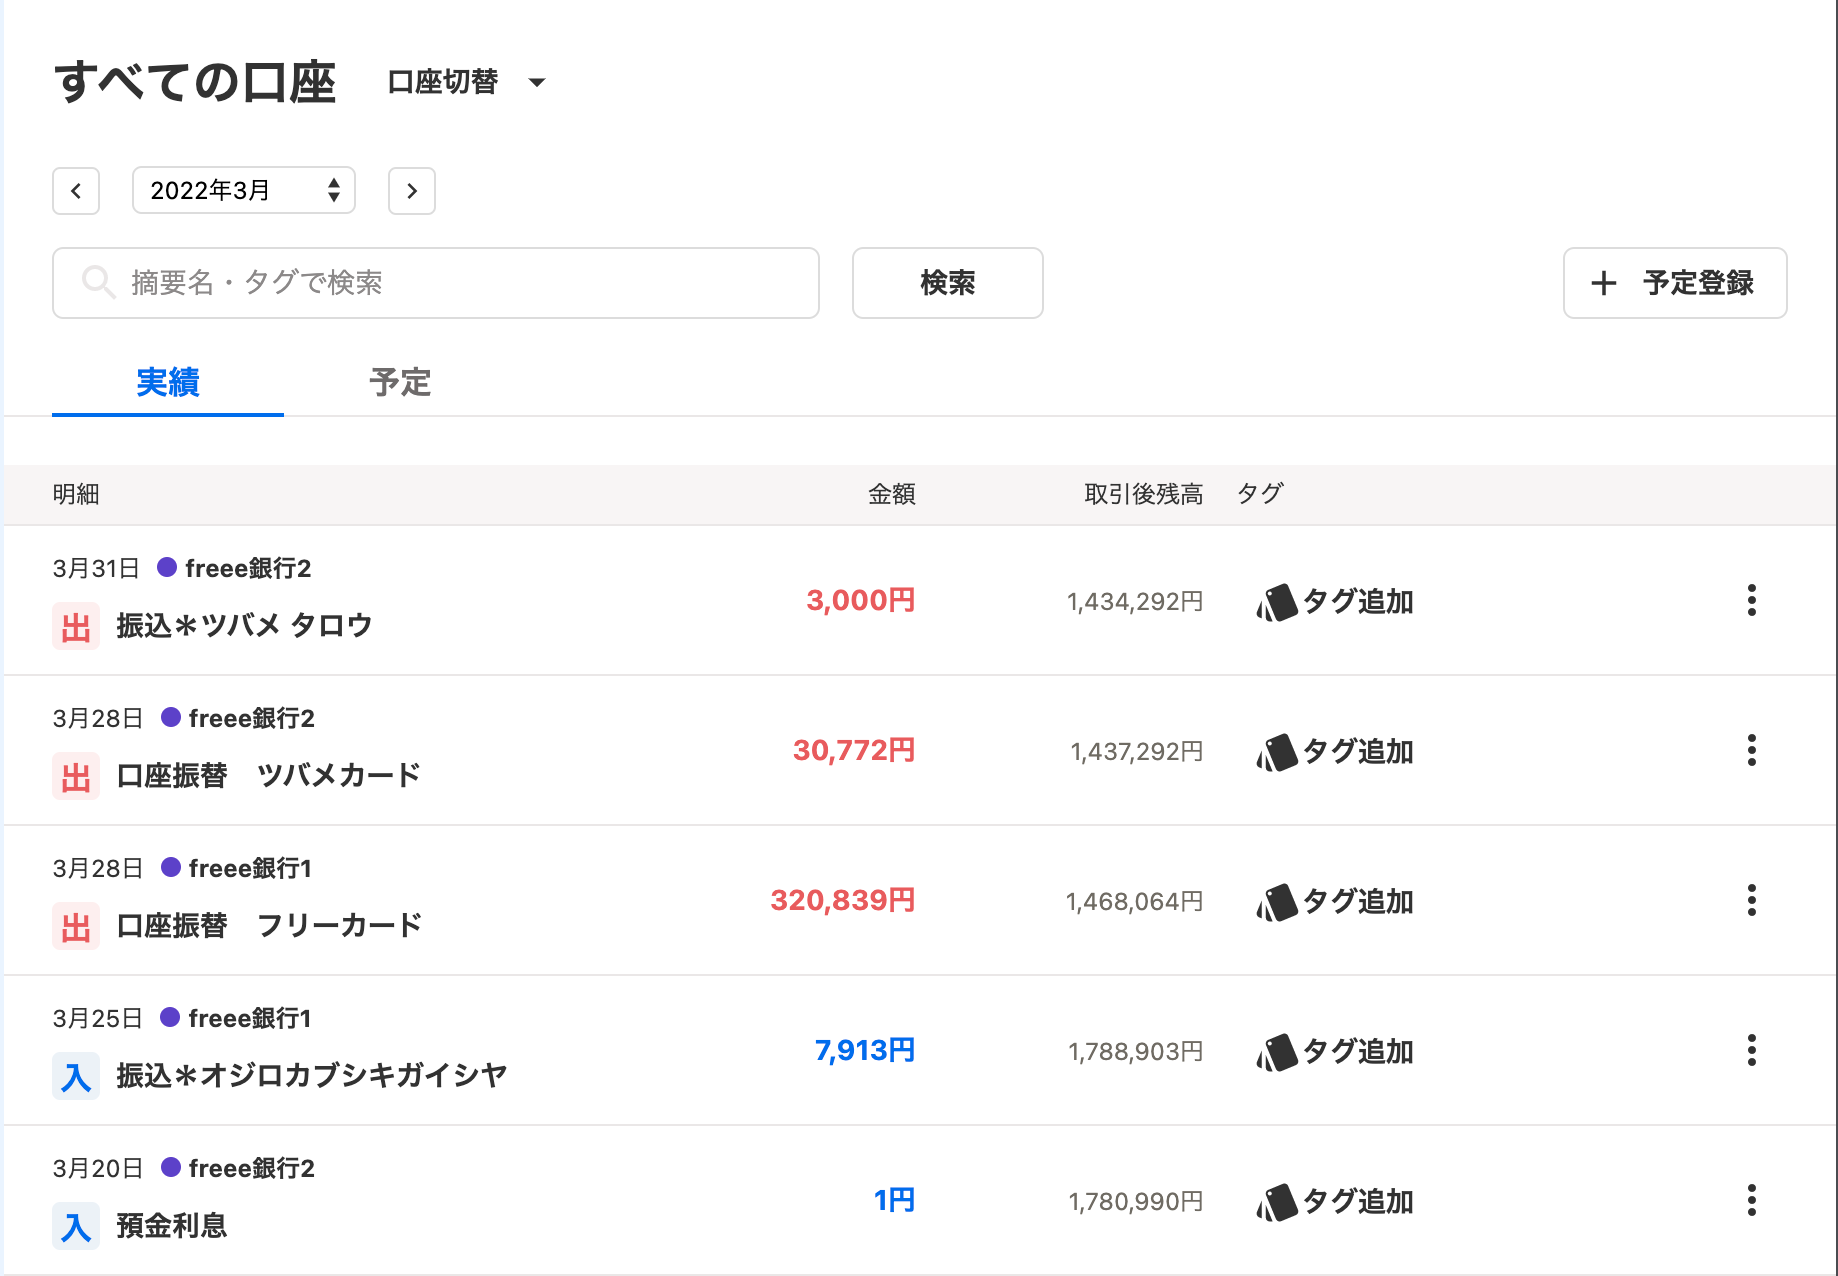This screenshot has height=1276, width=1838.
Task: Click freee銀行1 label on 3月25日 row
Action: pos(250,1018)
